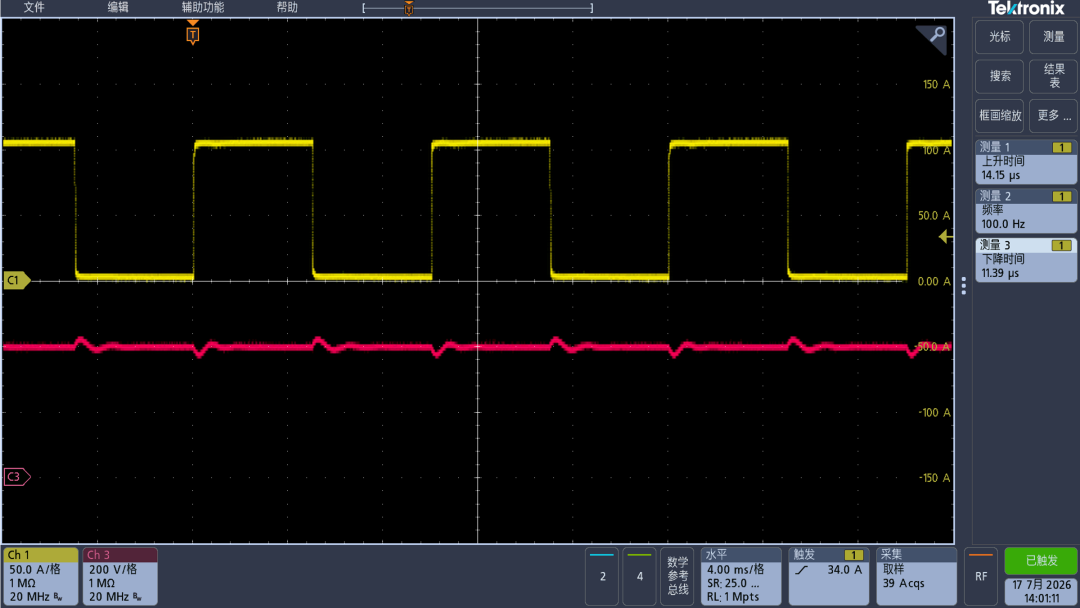The width and height of the screenshot is (1080, 608).
Task: Turn on channel 4 button
Action: click(x=639, y=576)
